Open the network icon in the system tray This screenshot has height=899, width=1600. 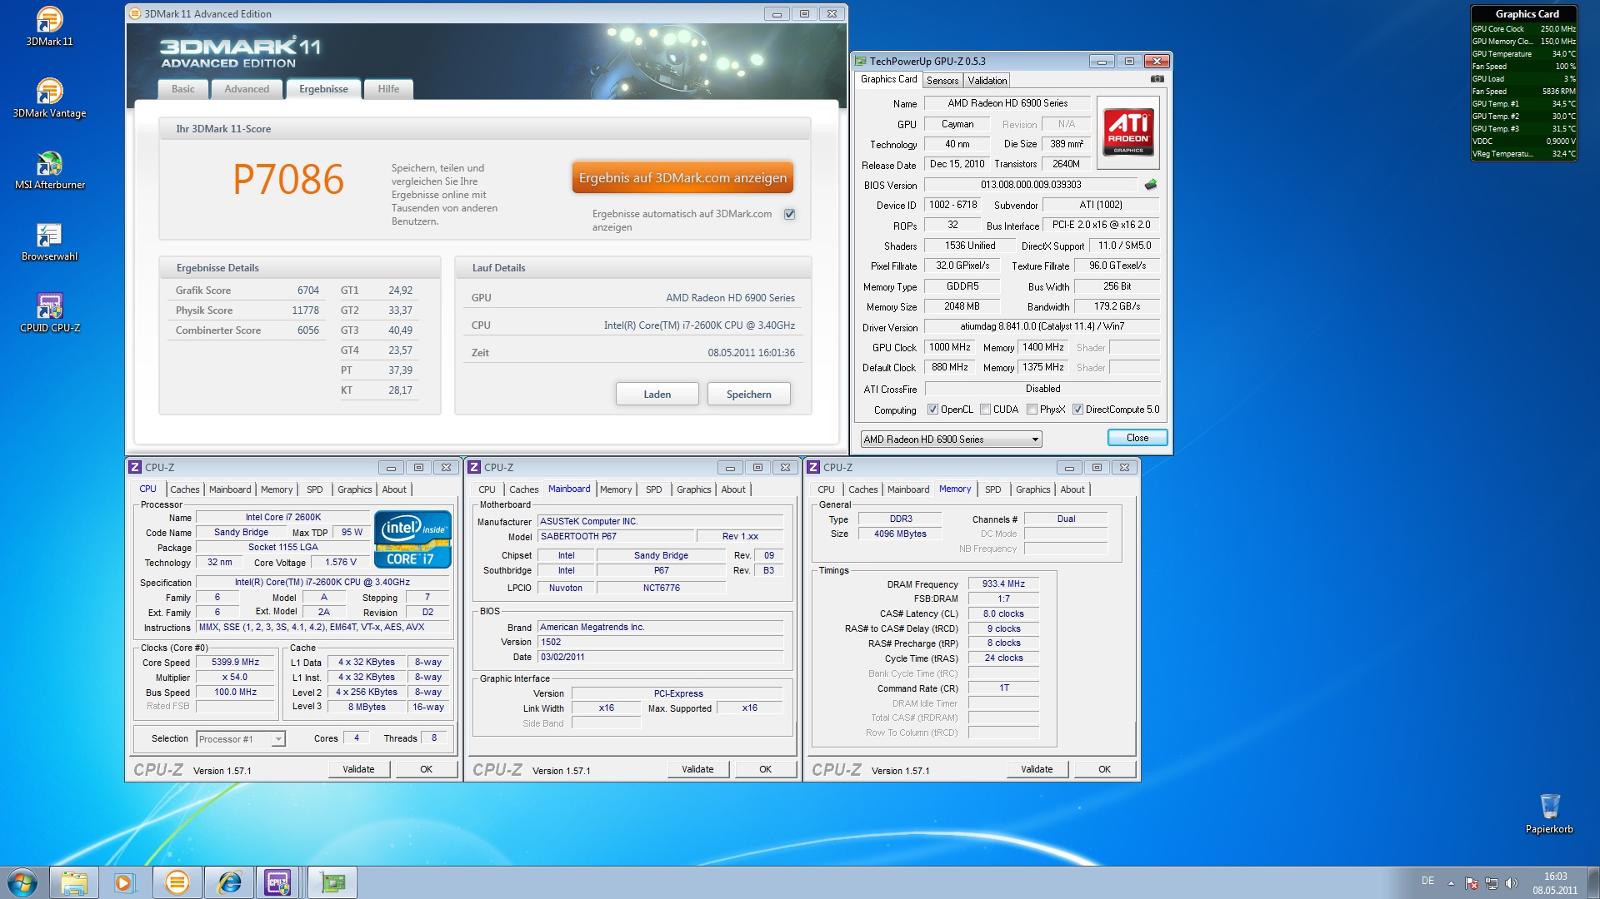tap(1492, 884)
